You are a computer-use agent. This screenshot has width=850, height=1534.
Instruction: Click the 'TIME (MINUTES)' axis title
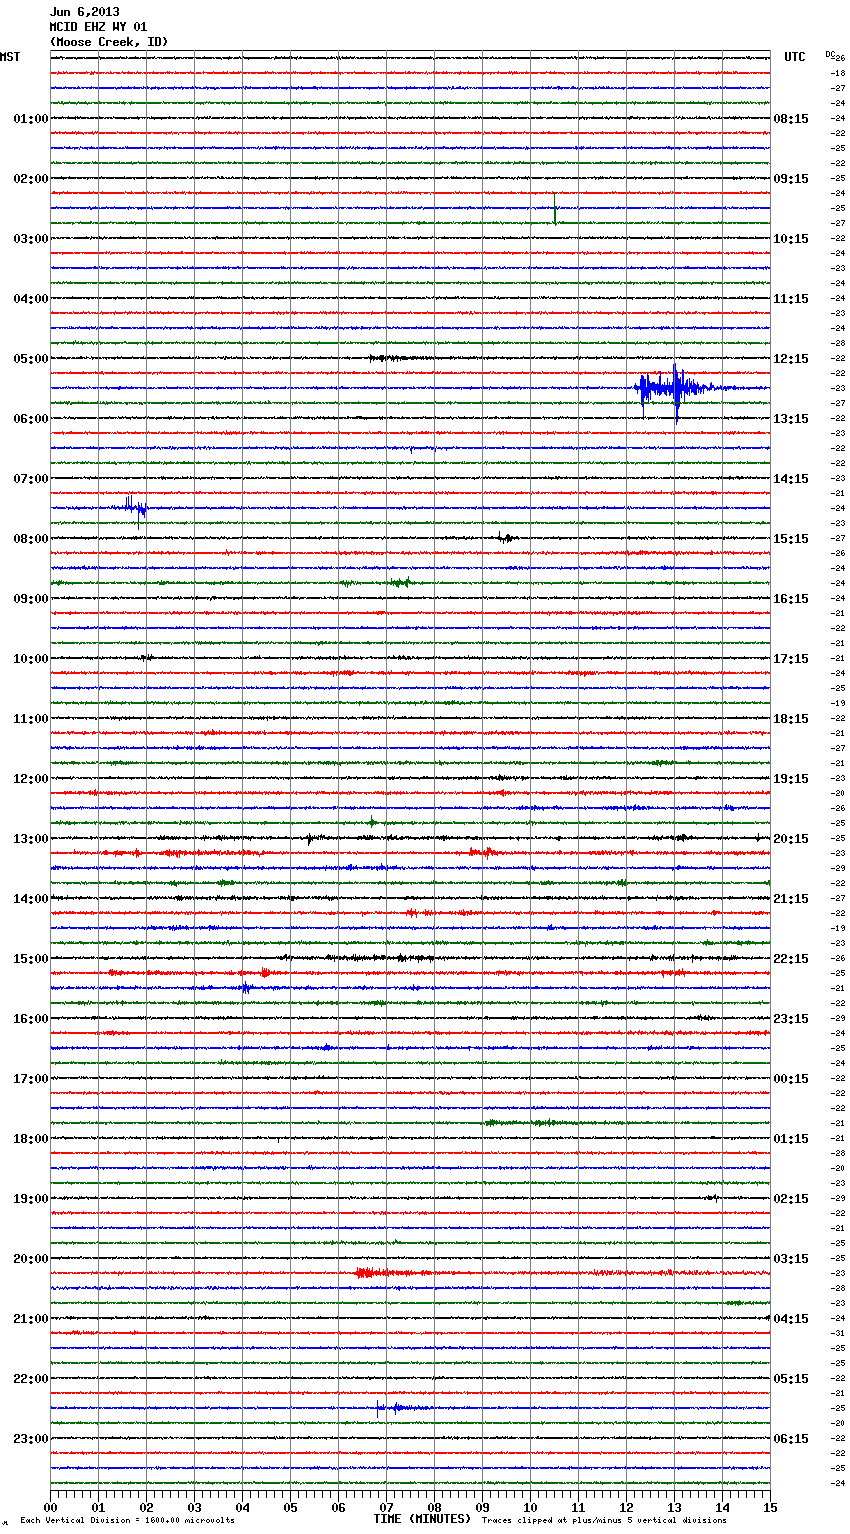422,1519
